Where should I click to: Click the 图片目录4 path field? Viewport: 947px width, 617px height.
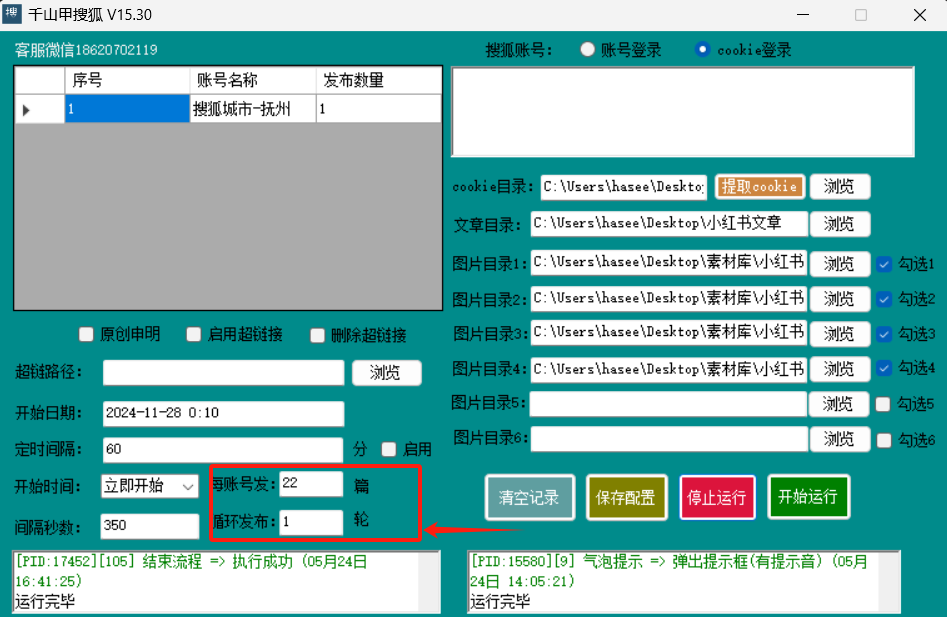(669, 369)
